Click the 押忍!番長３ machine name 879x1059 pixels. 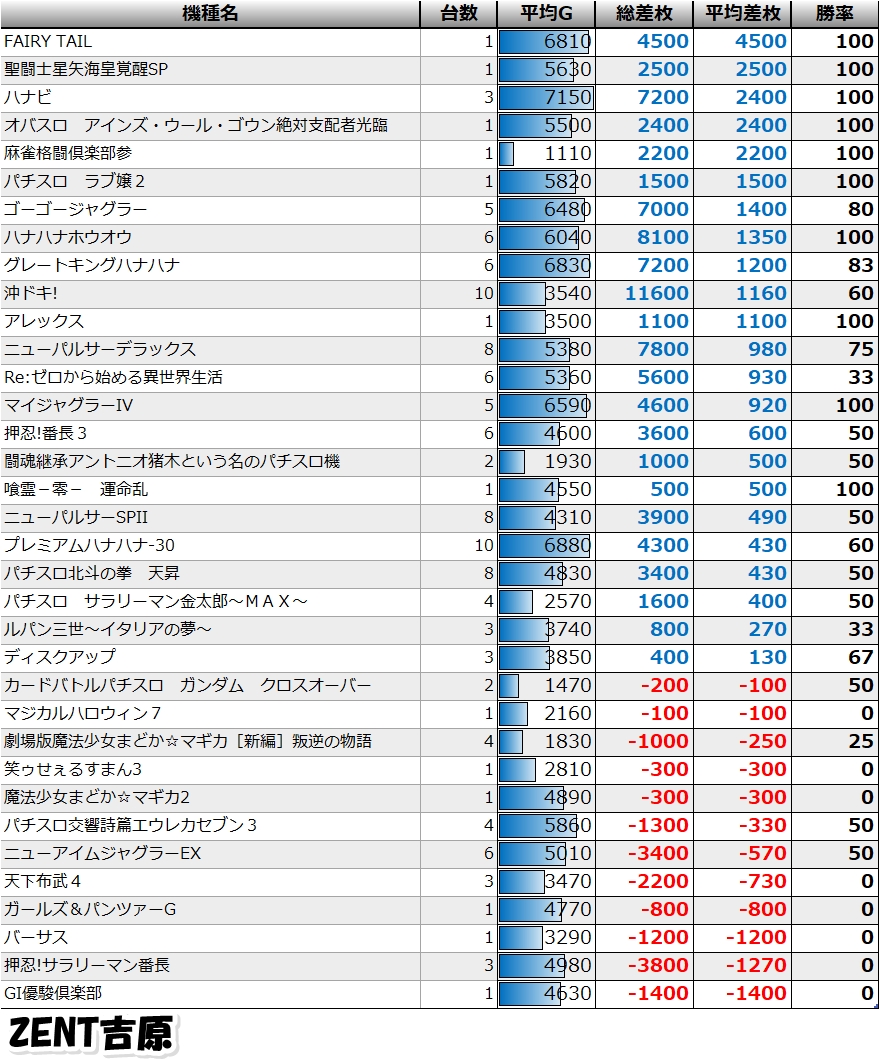click(x=45, y=434)
